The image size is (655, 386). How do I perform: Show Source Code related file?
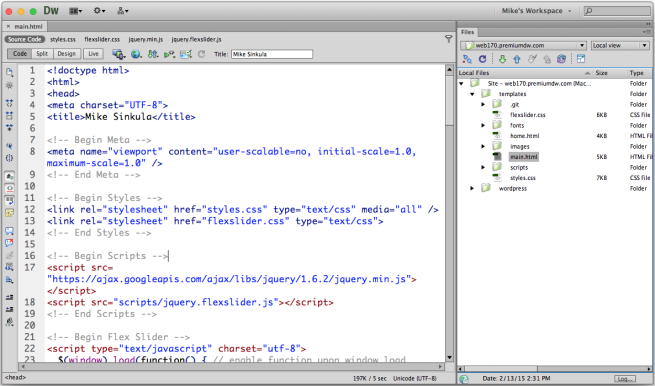[25, 39]
